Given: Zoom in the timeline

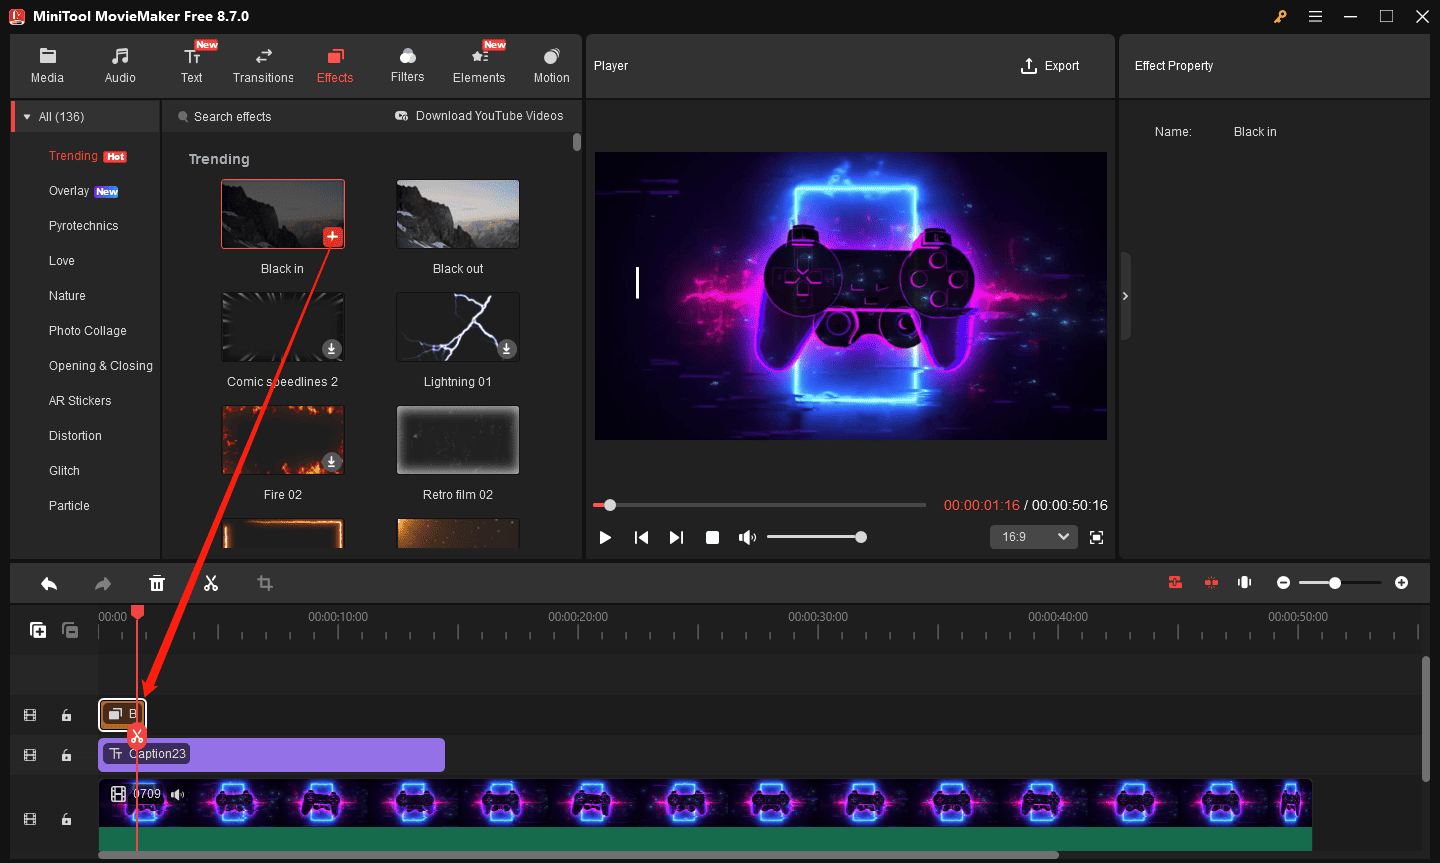Looking at the screenshot, I should point(1401,582).
